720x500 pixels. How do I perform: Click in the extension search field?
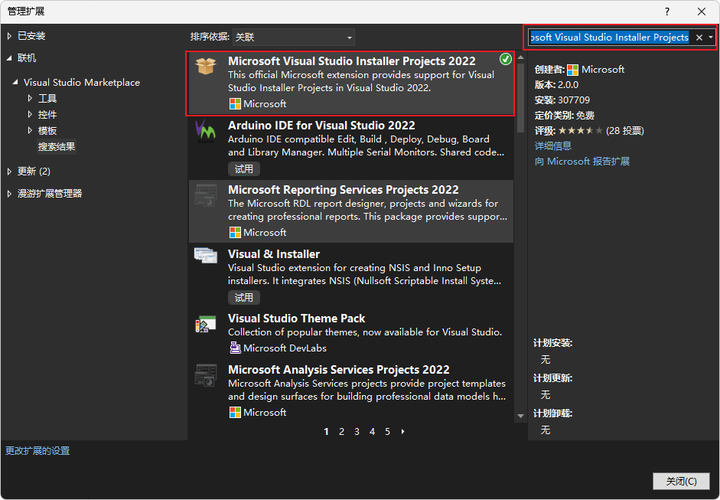pyautogui.click(x=610, y=38)
